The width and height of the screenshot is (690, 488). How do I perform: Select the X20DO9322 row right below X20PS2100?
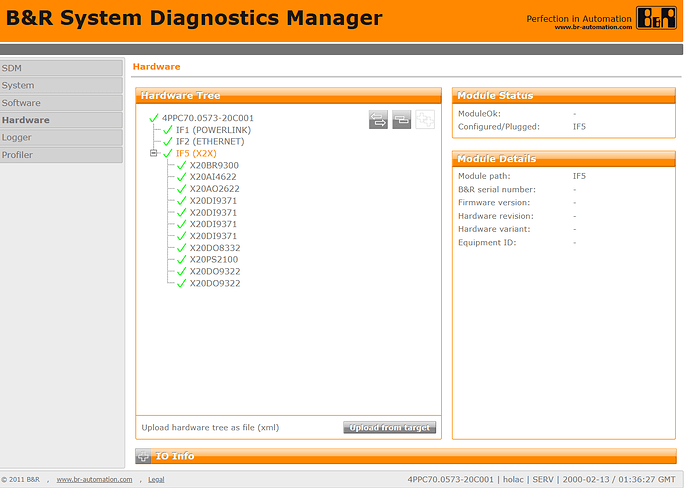215,272
